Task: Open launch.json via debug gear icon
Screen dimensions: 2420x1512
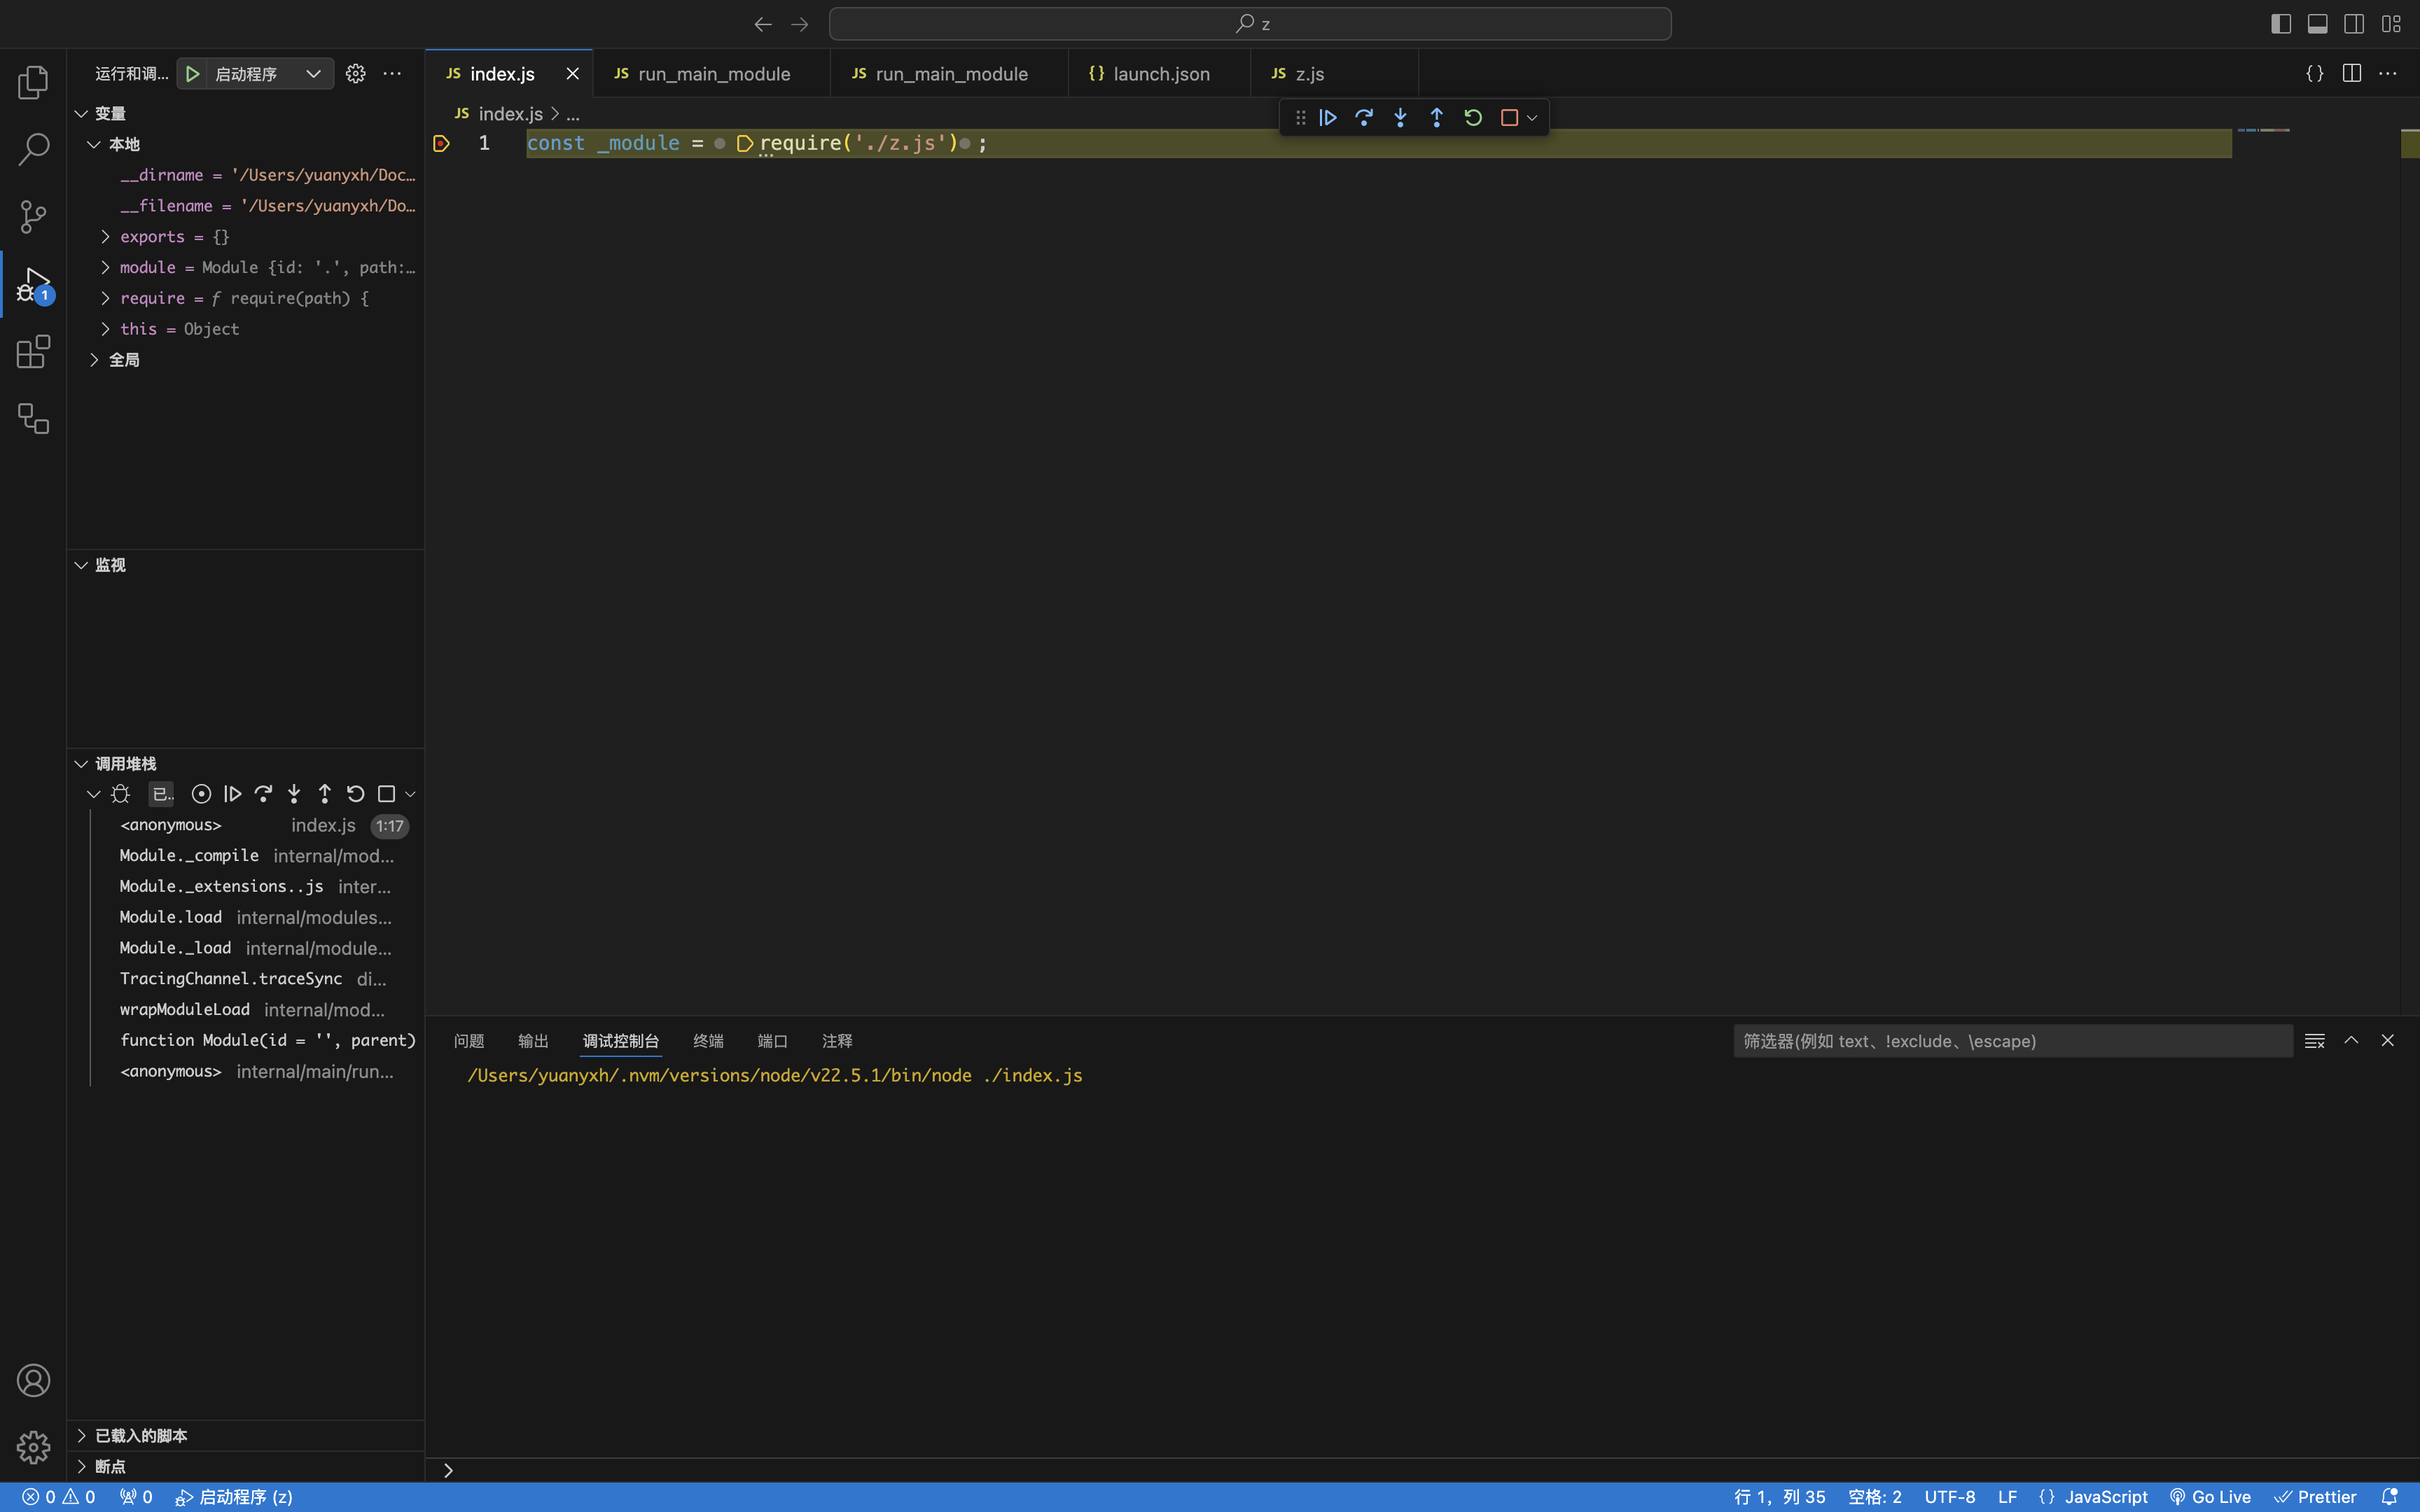Action: tap(355, 74)
